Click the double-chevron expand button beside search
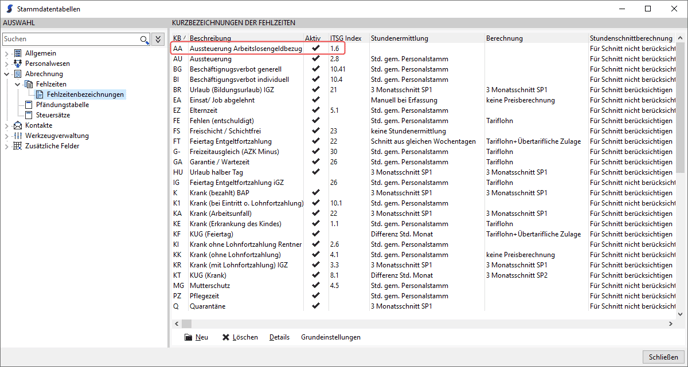 pos(158,39)
